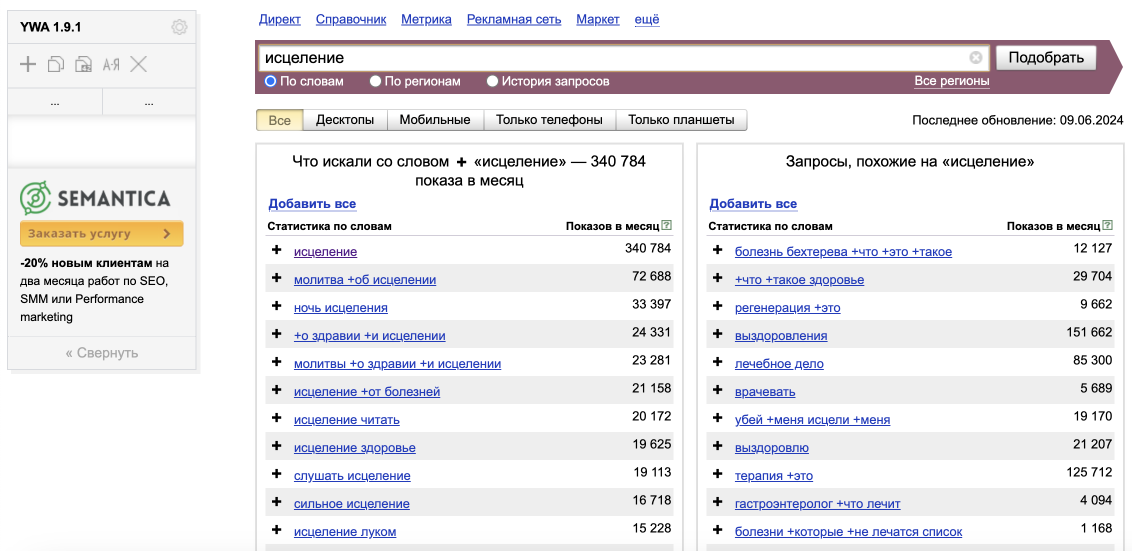Viewport: 1132px width, 551px height.
Task: Open '+о здравии +и исцелении' link
Action: coord(370,336)
